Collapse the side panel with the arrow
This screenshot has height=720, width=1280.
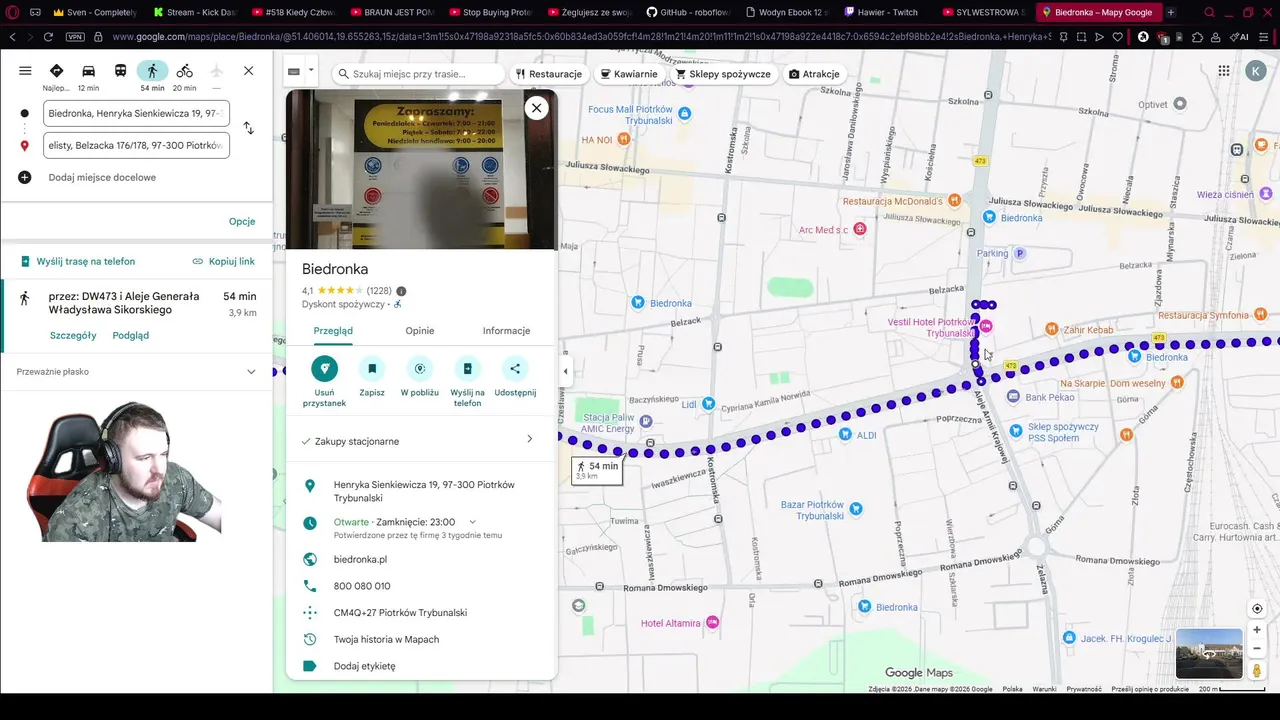565,371
